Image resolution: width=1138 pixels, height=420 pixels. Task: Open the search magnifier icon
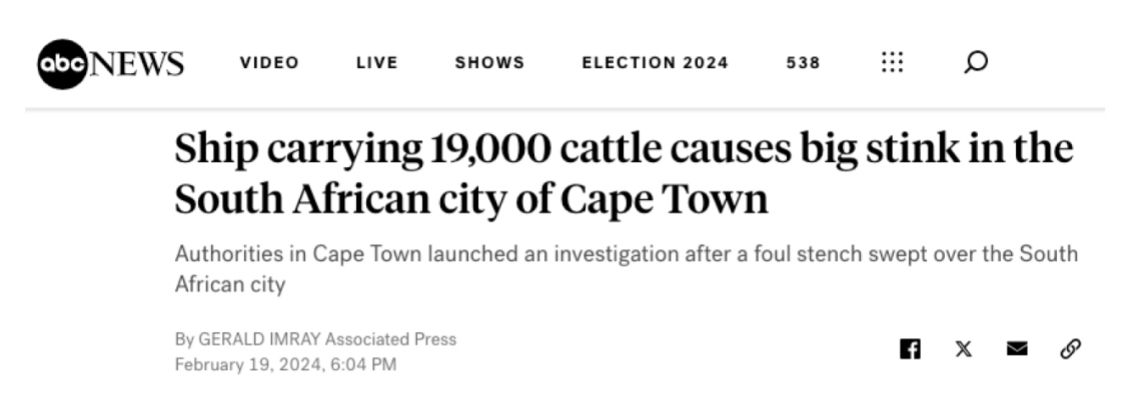[975, 62]
